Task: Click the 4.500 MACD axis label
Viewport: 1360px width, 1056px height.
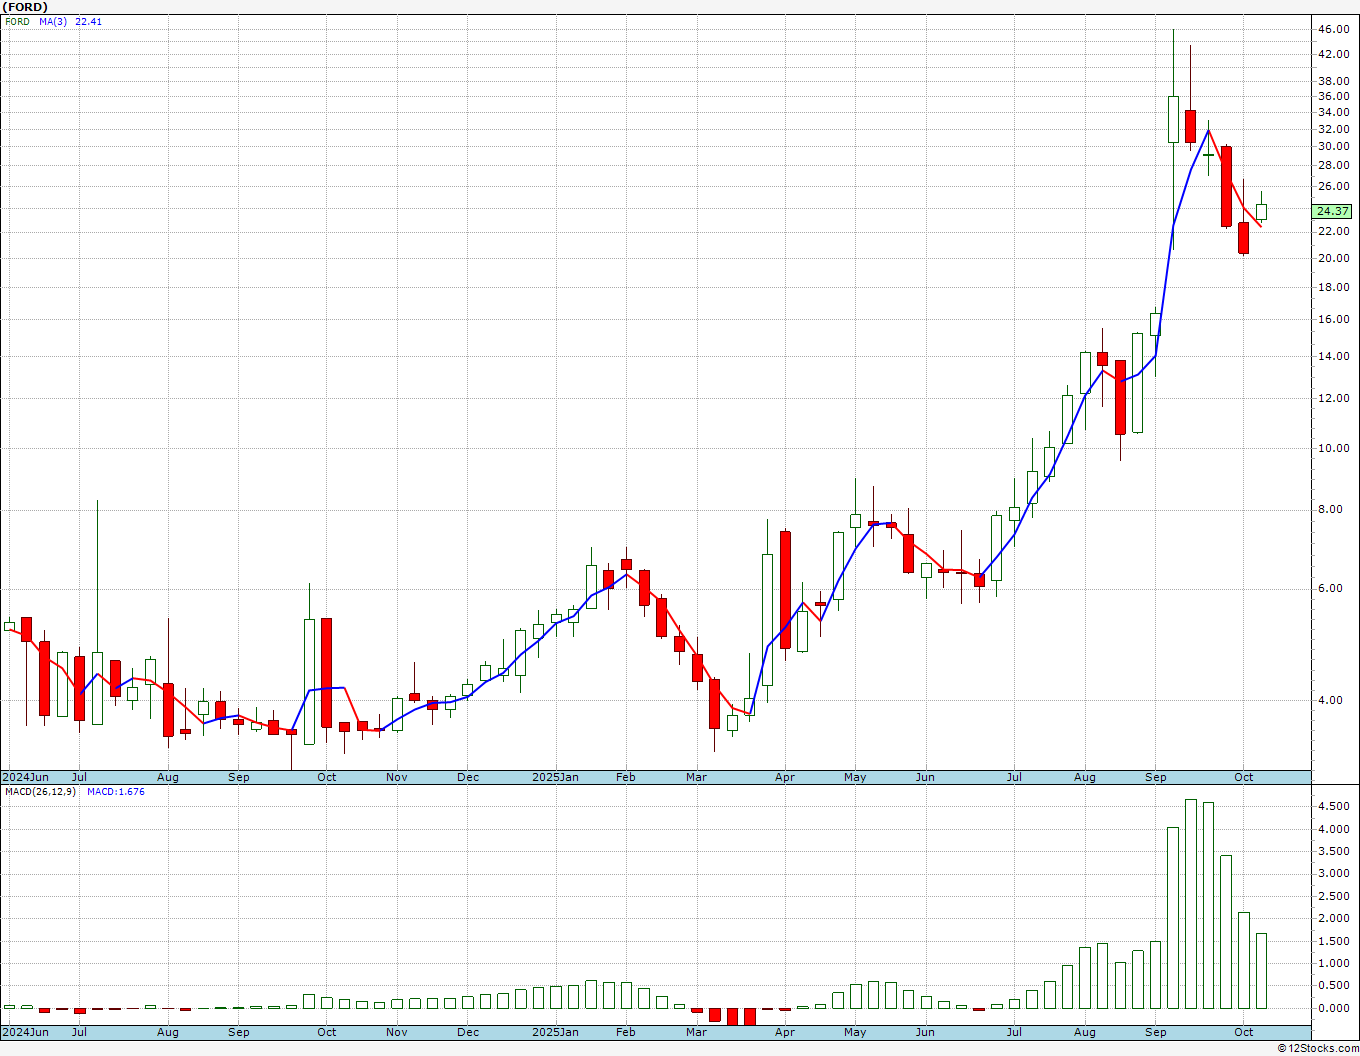Action: click(x=1333, y=806)
